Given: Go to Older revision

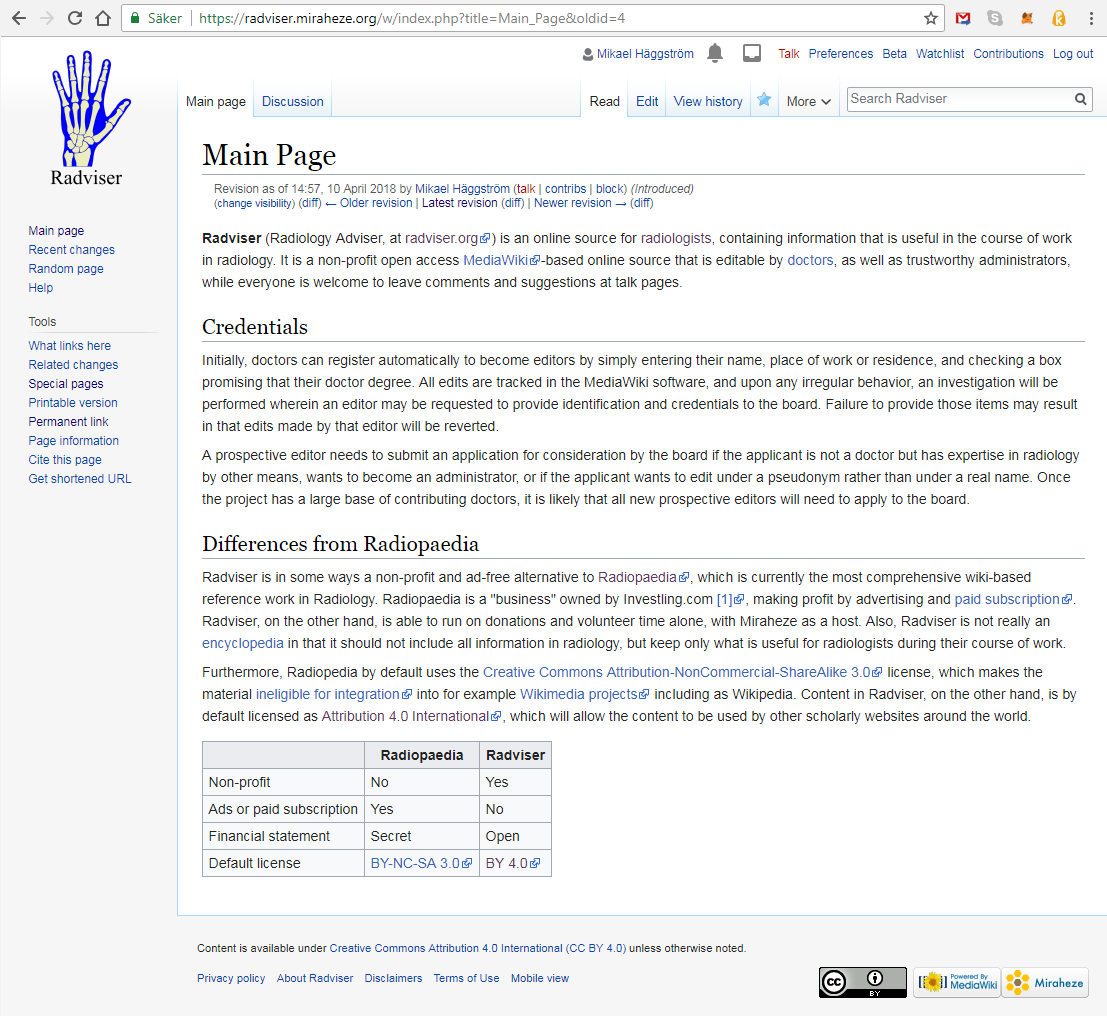Looking at the screenshot, I should point(369,203).
